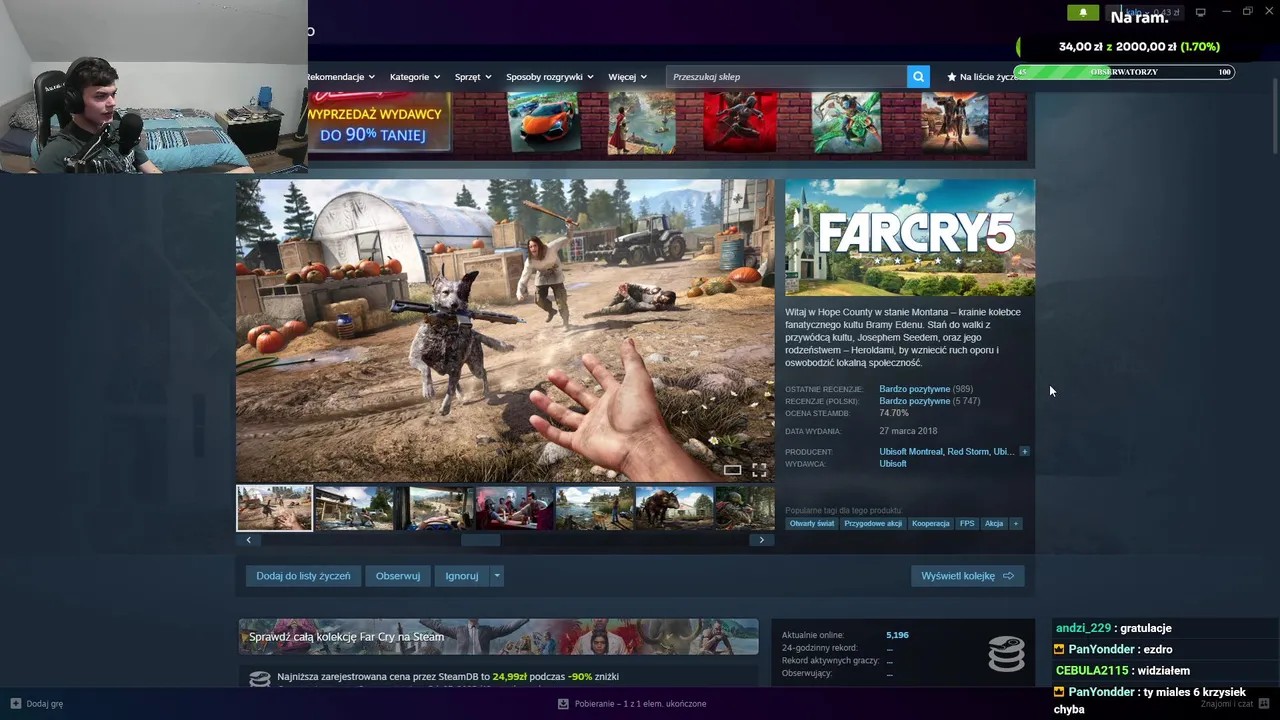1280x720 pixels.
Task: Open the Sprzęt dropdown menu
Action: [473, 77]
